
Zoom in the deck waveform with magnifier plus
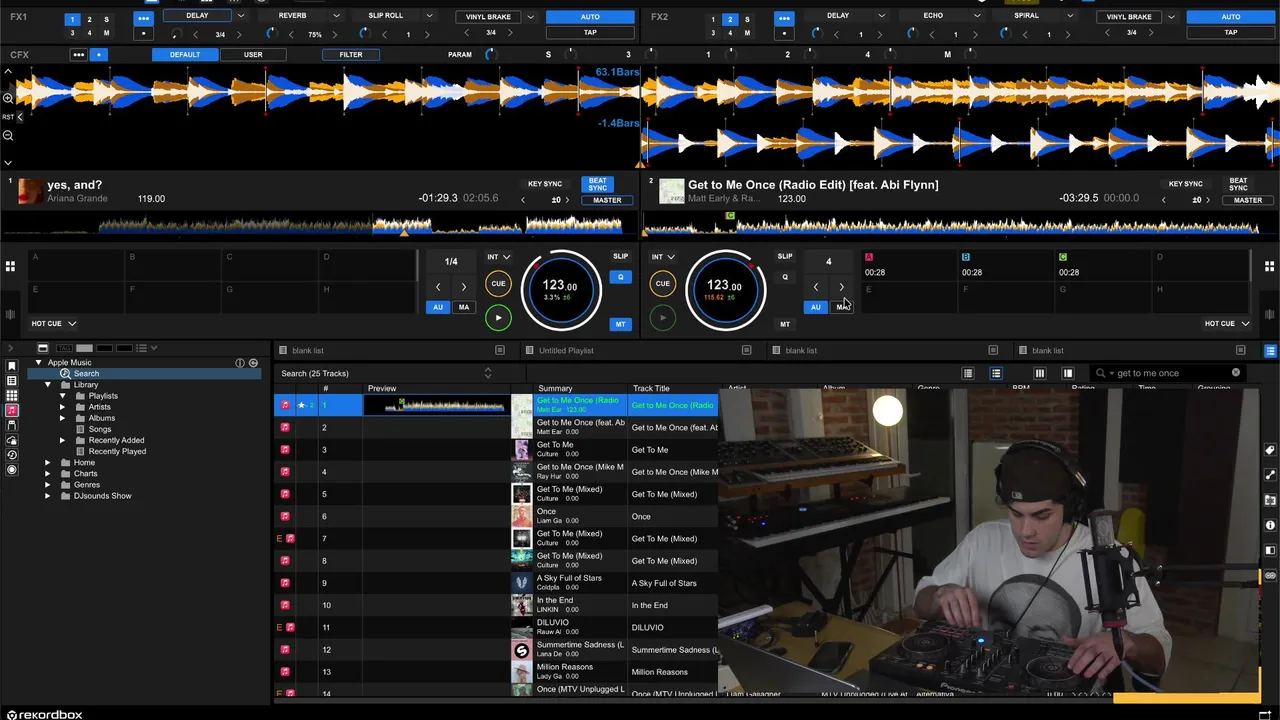tap(8, 97)
